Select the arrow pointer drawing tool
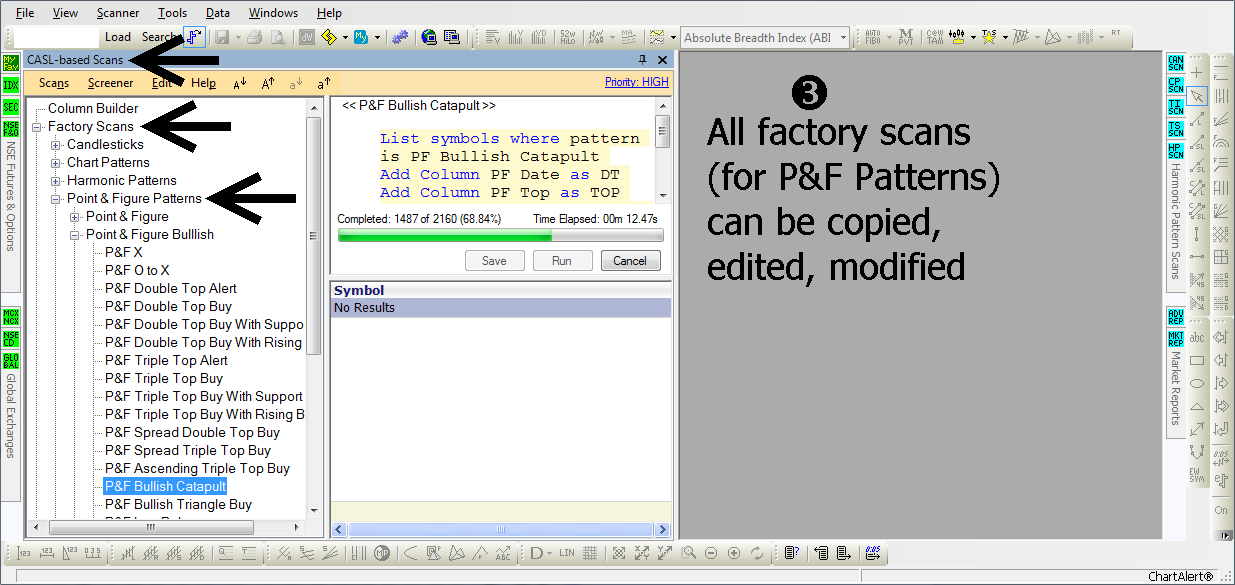 click(1197, 96)
